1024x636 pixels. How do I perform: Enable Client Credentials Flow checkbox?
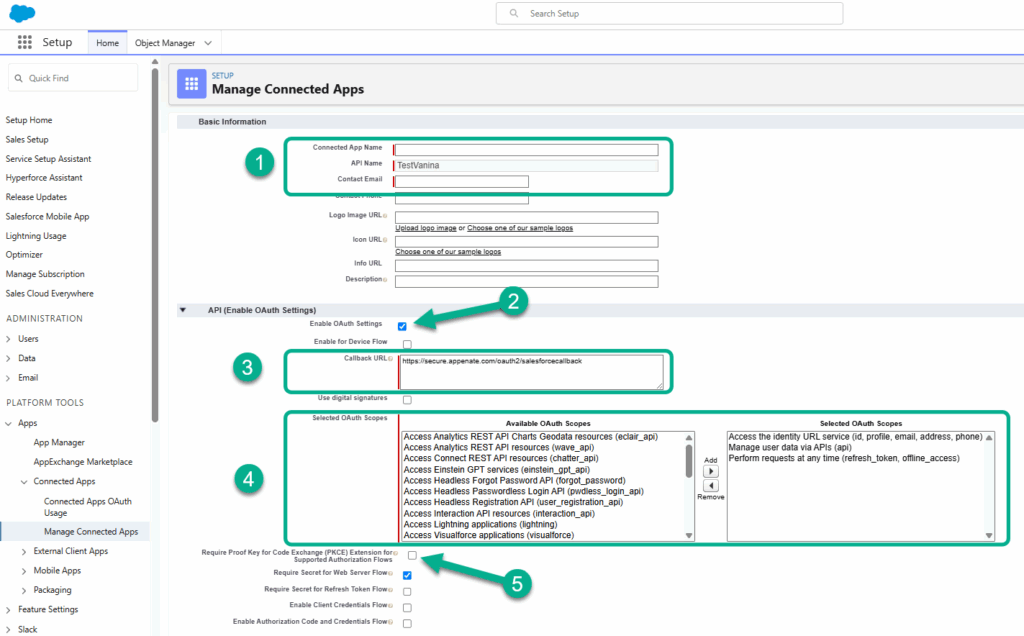[x=408, y=608]
